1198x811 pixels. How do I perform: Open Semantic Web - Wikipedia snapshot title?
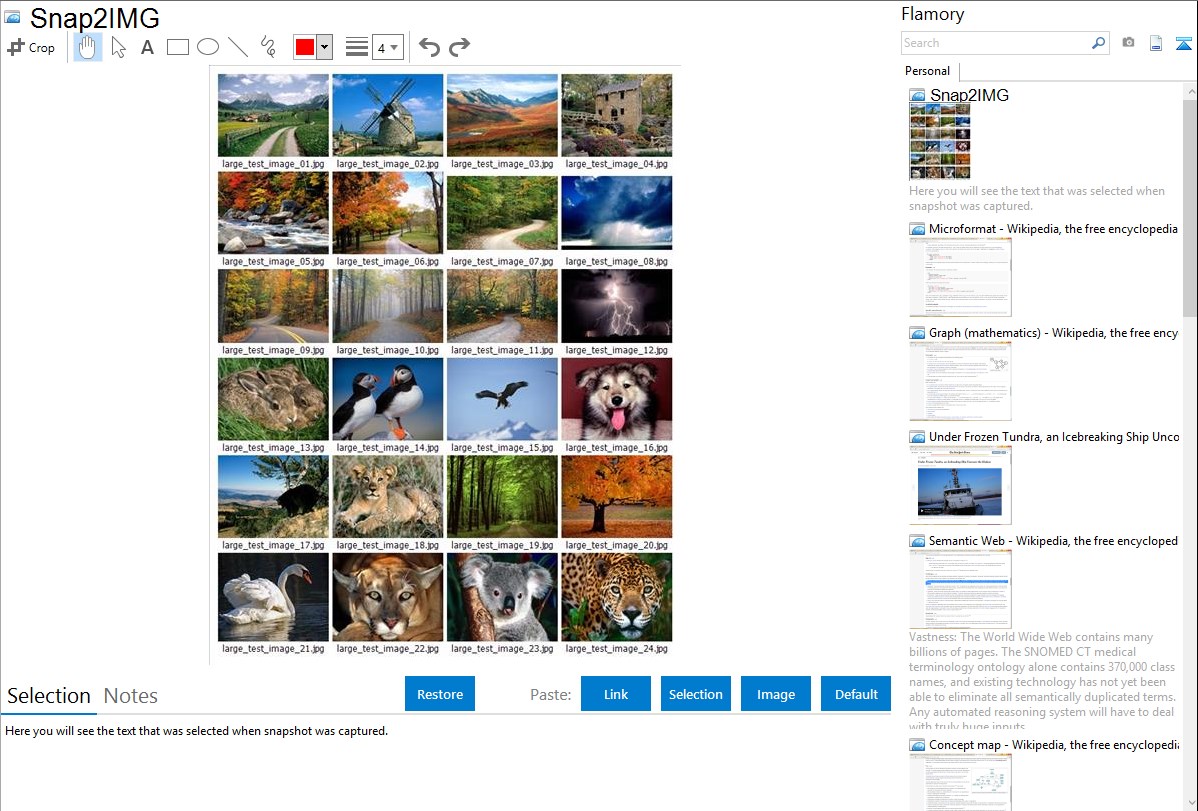point(1053,540)
